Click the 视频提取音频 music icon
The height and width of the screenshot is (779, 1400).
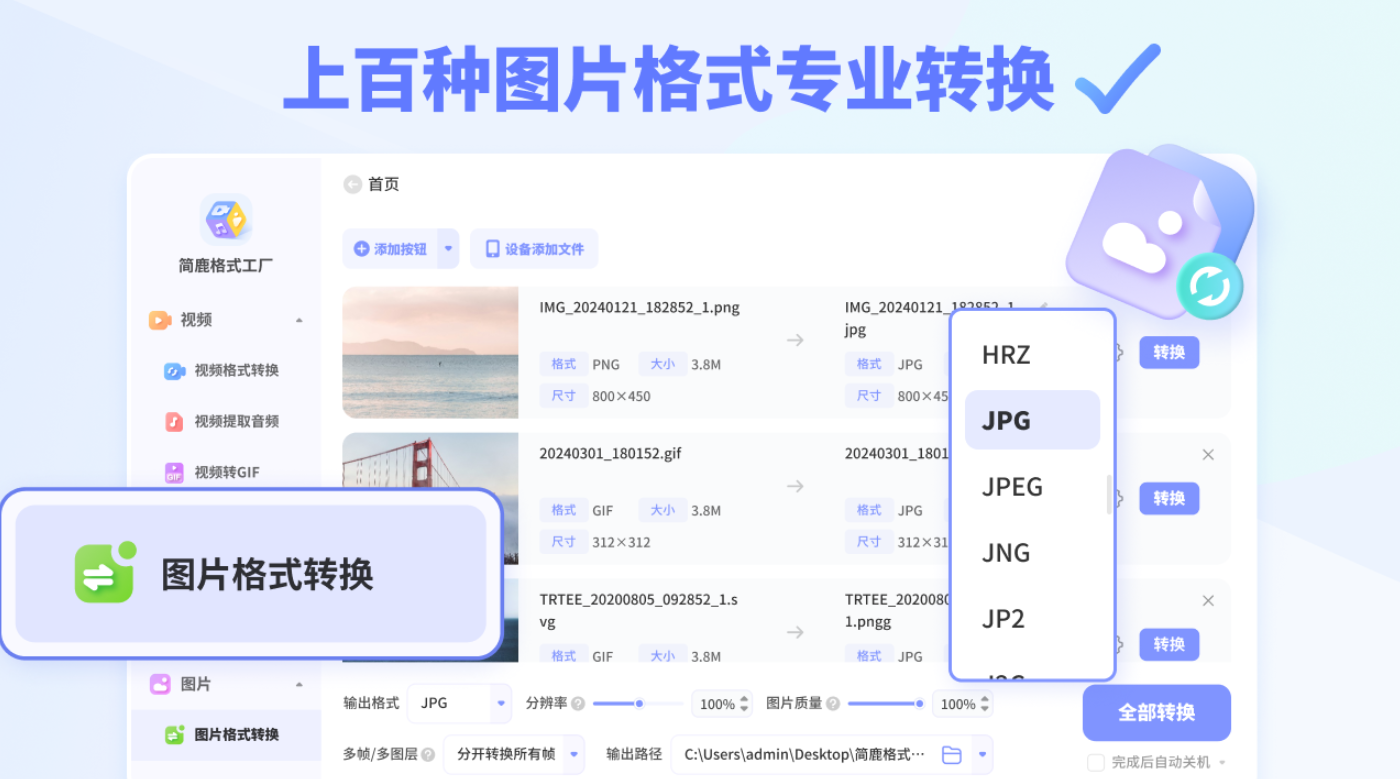(174, 421)
